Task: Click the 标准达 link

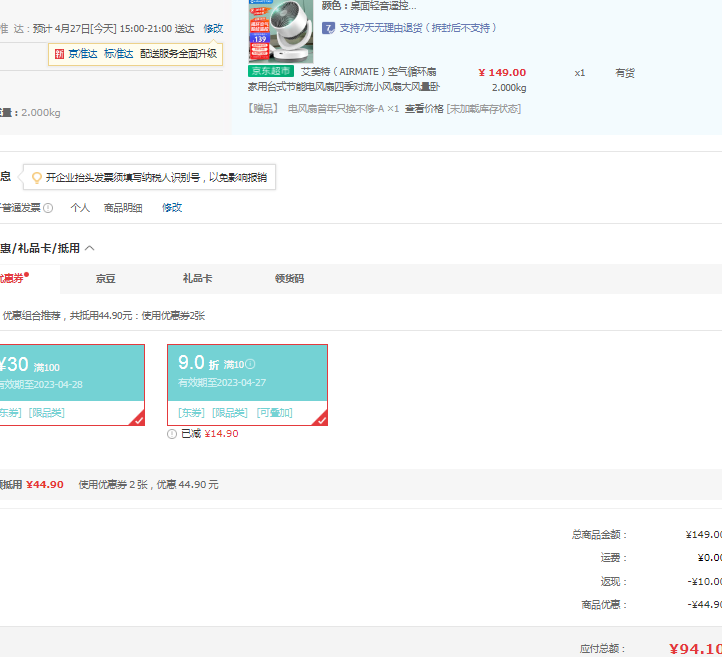Action: pyautogui.click(x=119, y=54)
